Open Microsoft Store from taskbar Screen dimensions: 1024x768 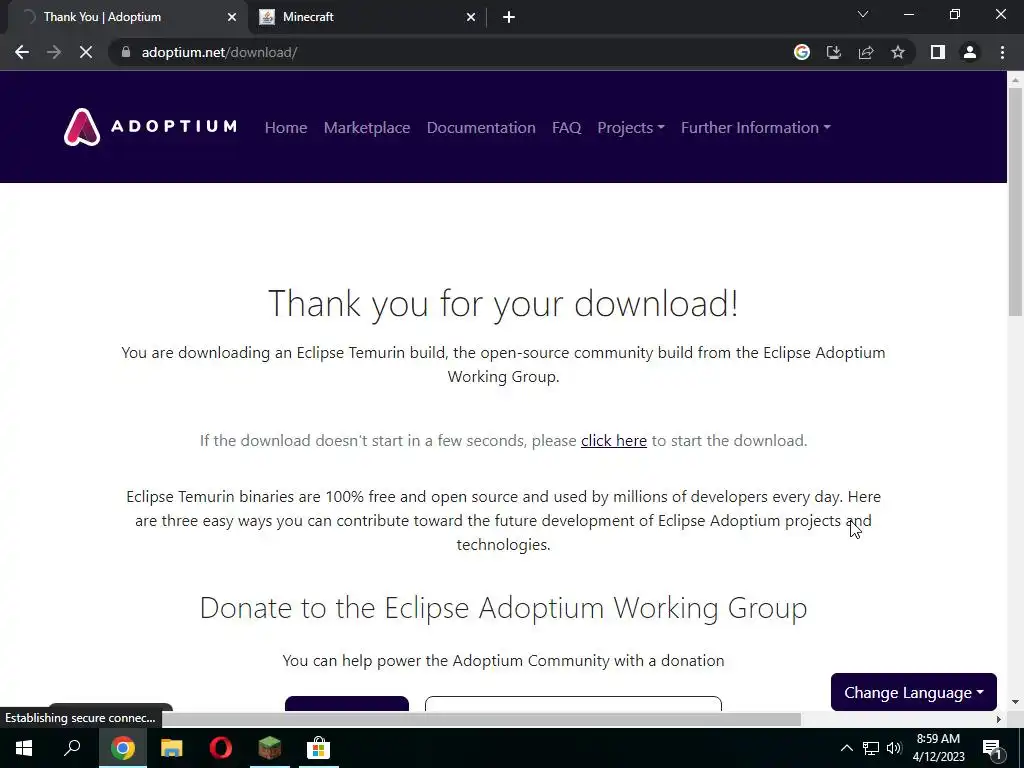coord(318,748)
